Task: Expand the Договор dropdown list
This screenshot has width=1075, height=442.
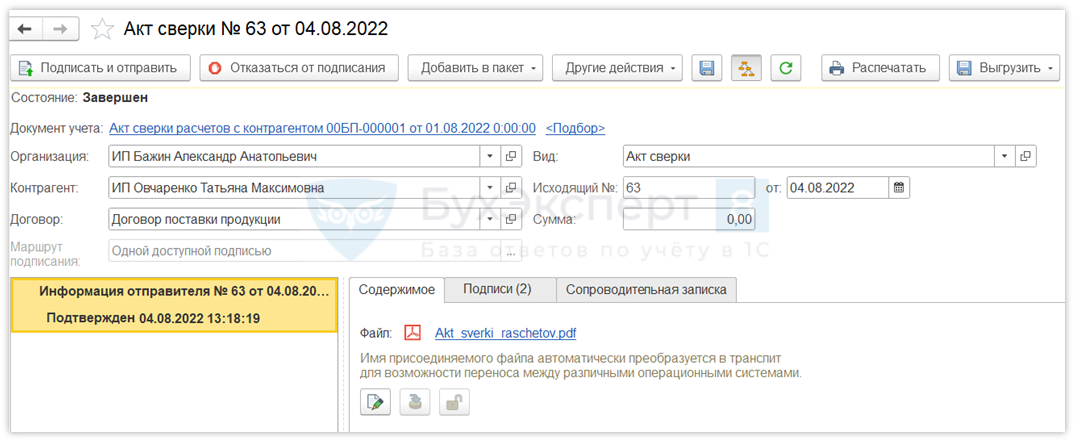Action: pyautogui.click(x=490, y=219)
